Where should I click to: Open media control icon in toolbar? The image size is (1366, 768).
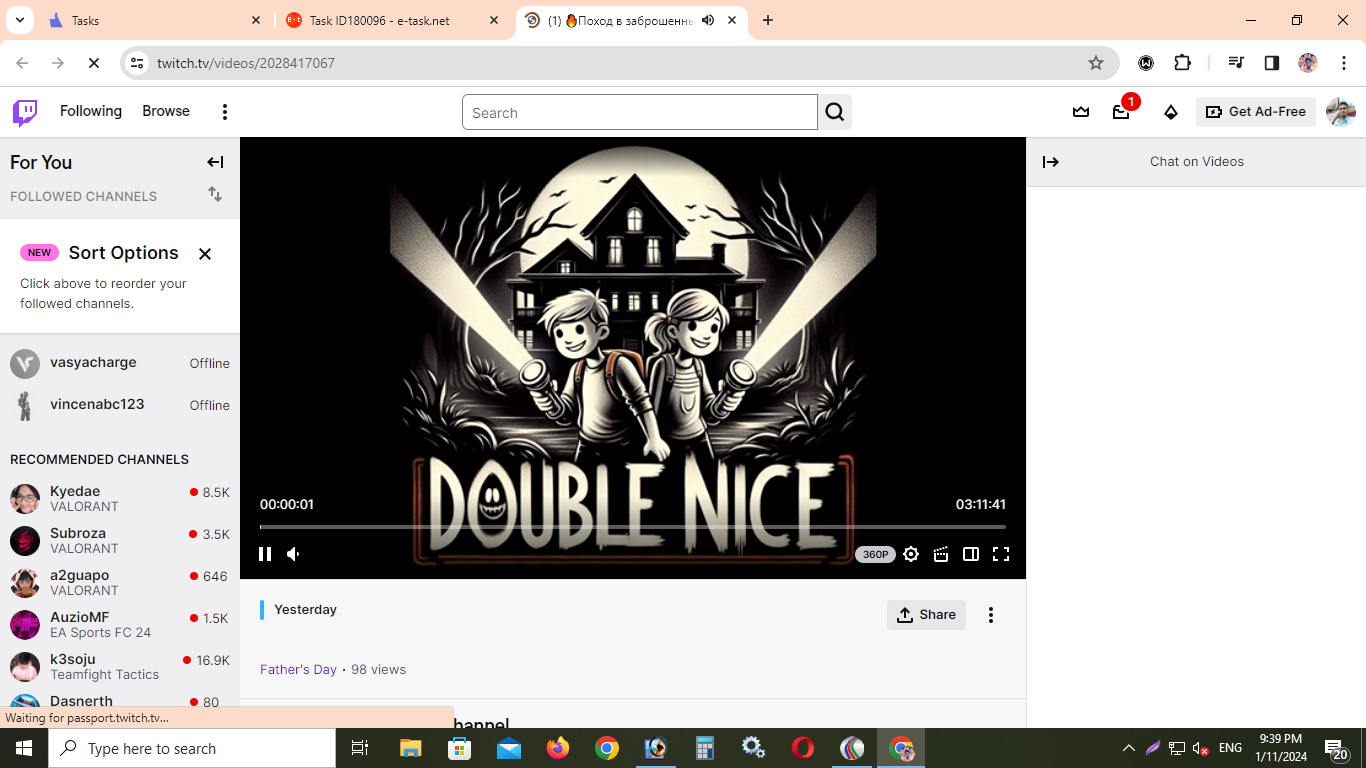1236,63
